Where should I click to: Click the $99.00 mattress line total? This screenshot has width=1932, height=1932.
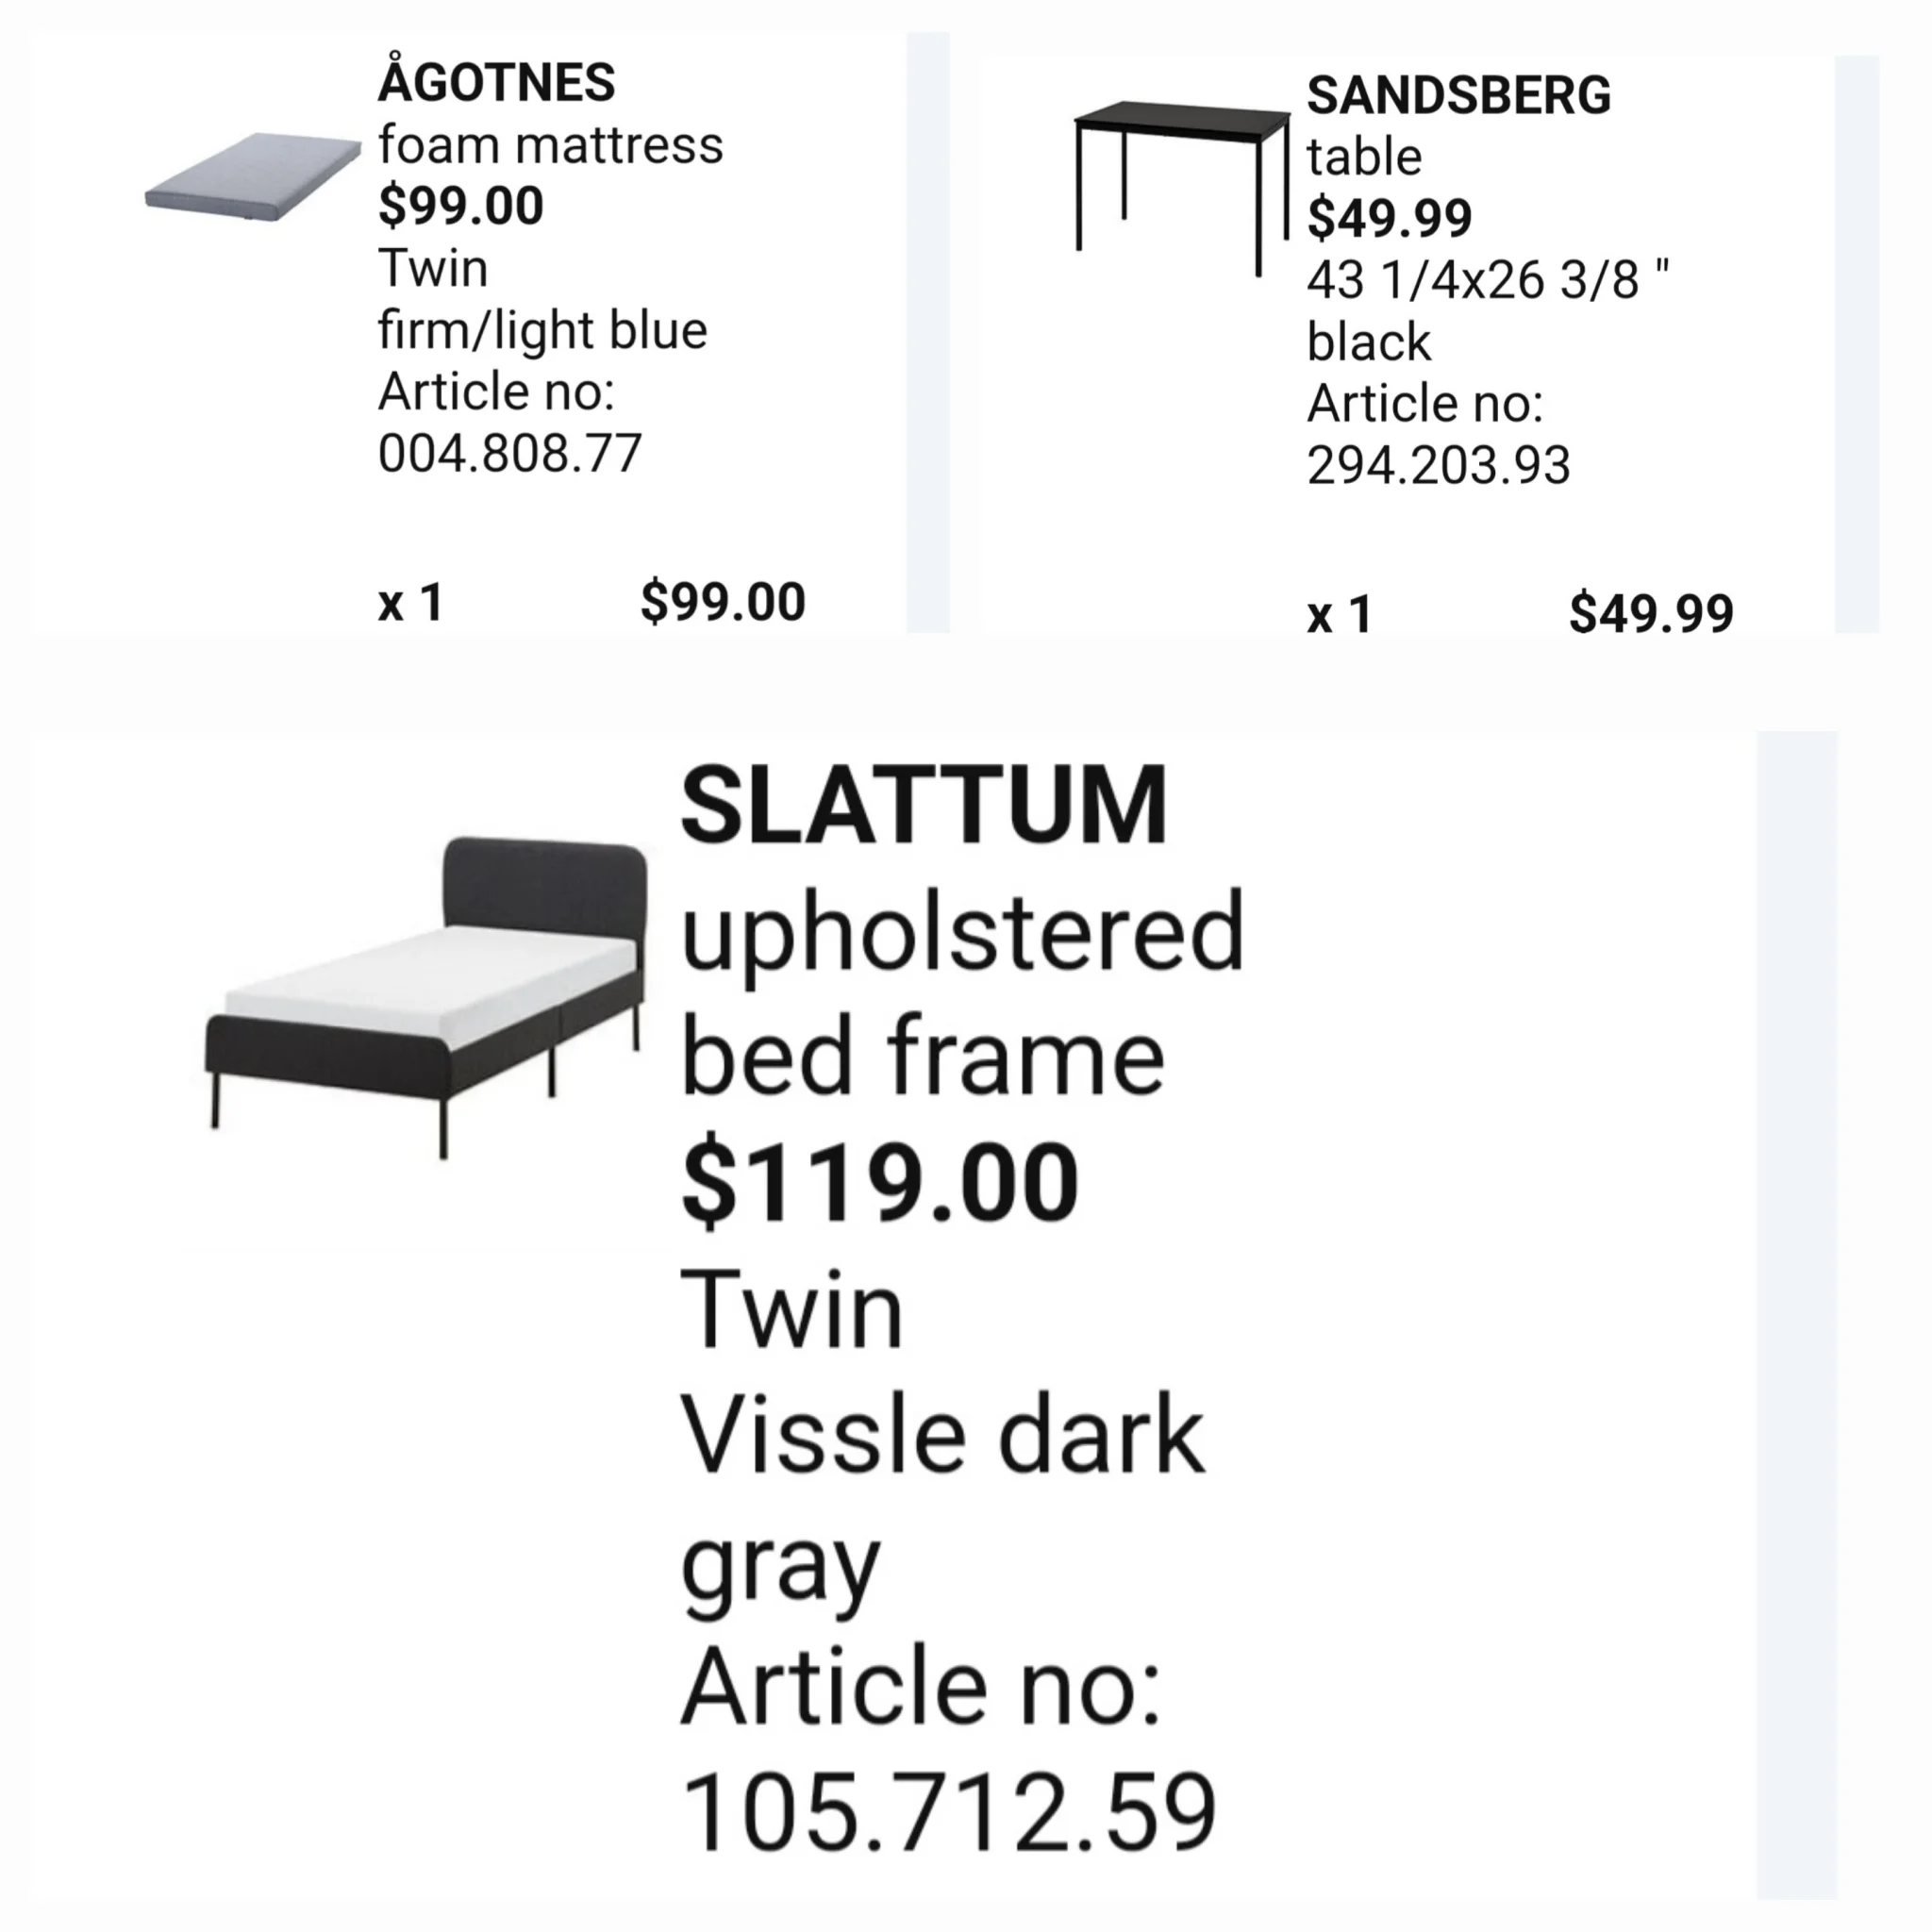coord(722,602)
